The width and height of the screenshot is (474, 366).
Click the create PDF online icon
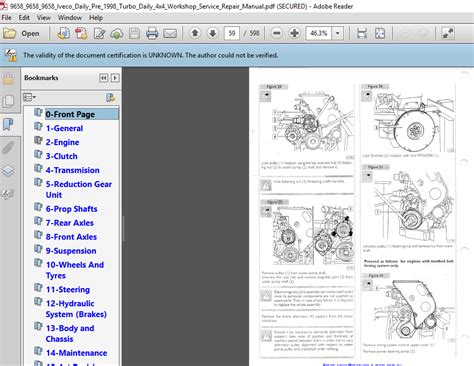[x=63, y=33]
